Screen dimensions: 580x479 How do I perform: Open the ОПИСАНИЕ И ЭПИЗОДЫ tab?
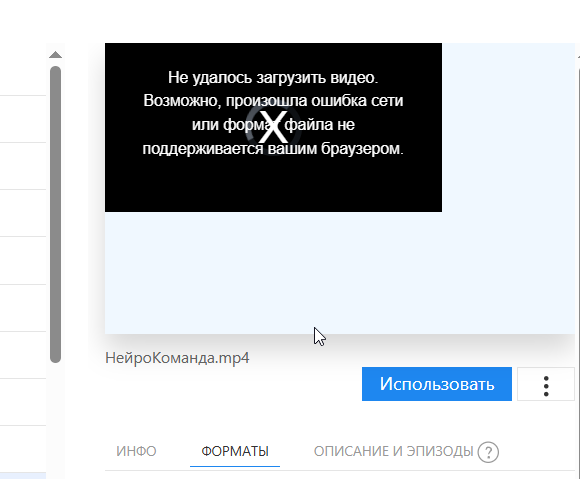(393, 451)
